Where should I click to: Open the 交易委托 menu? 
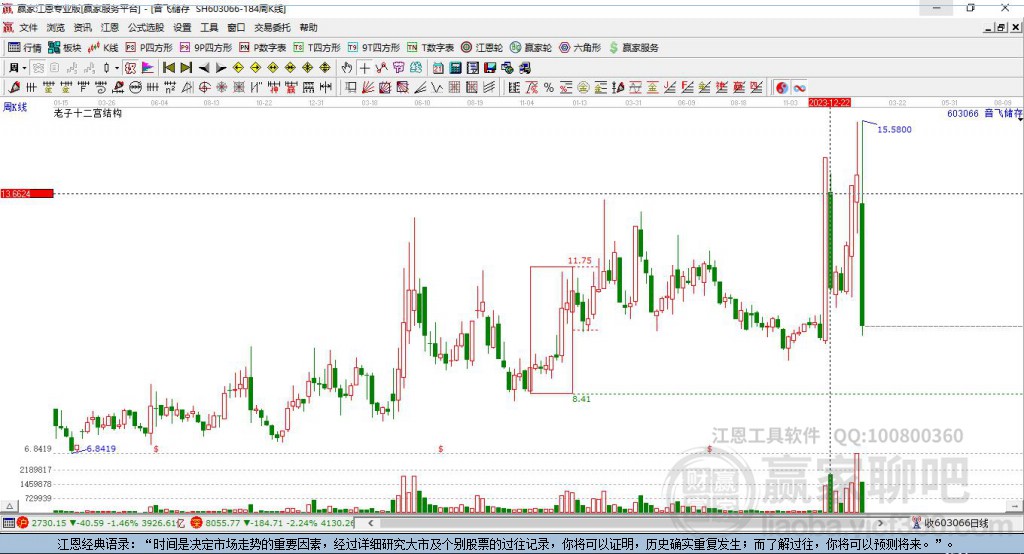(x=272, y=27)
